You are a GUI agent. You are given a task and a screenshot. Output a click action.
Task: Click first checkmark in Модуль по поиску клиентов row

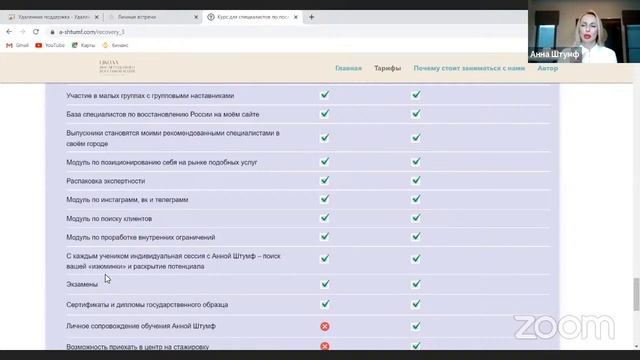pyautogui.click(x=325, y=218)
